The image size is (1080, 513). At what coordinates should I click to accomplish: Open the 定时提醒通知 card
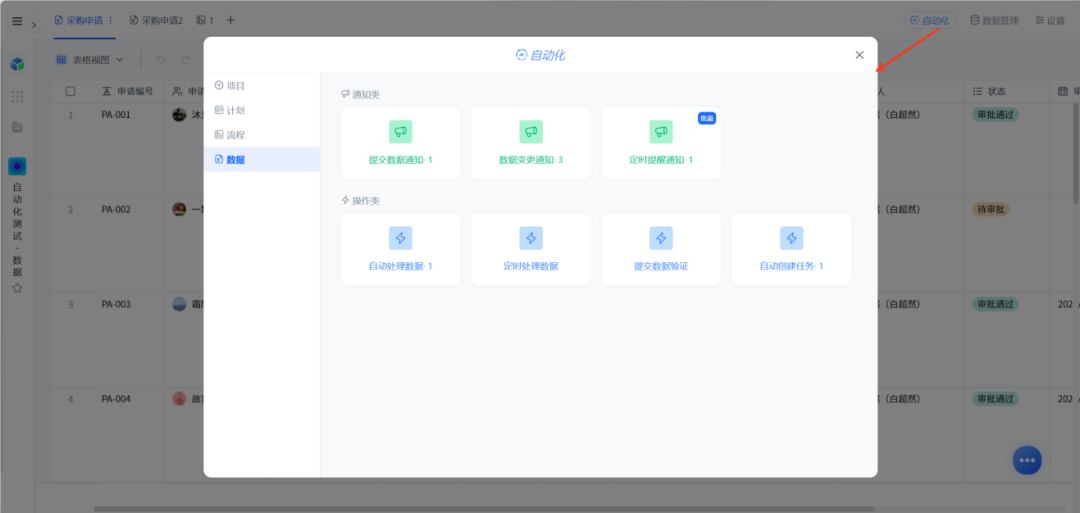tap(661, 143)
